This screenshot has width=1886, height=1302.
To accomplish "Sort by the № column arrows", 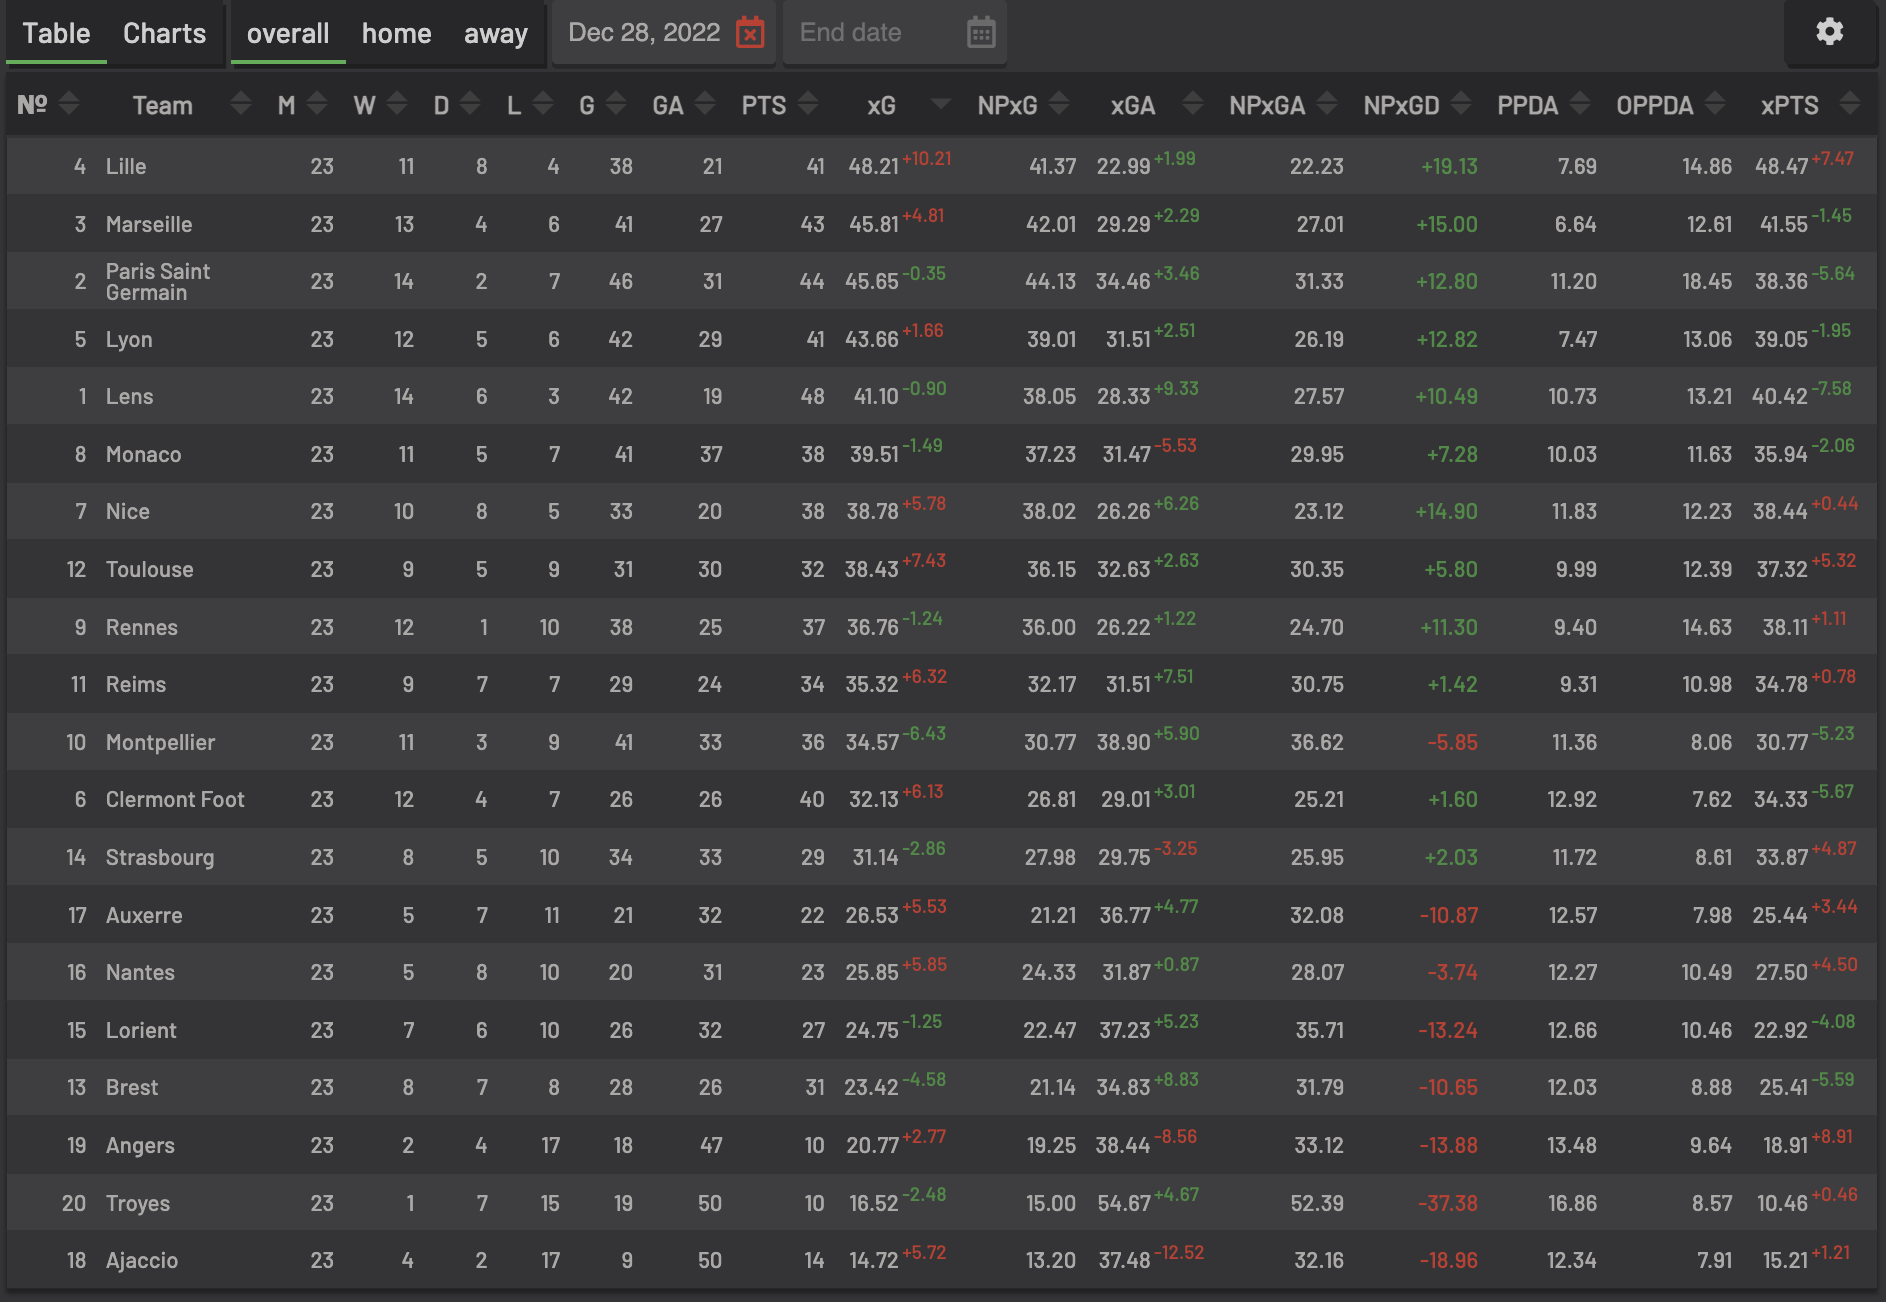I will point(69,104).
